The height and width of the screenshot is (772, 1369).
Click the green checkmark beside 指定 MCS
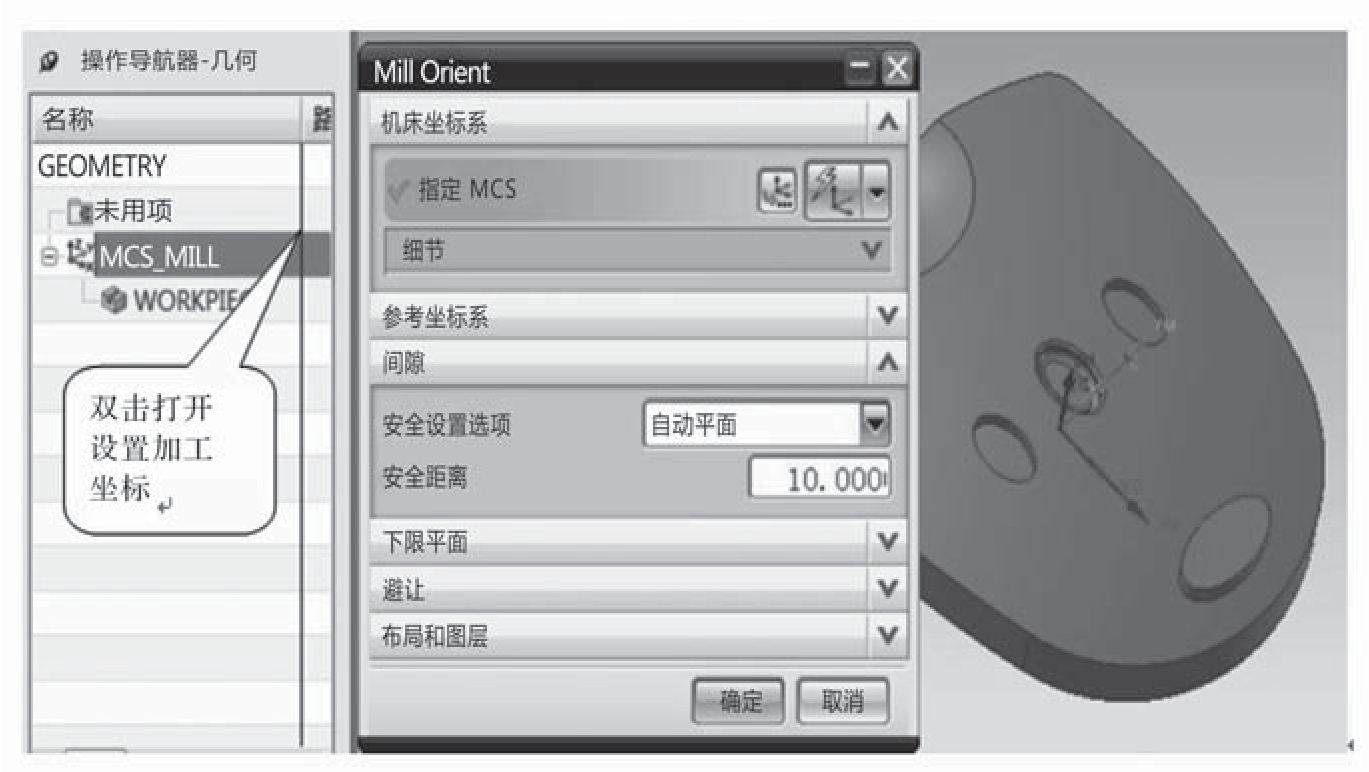pyautogui.click(x=401, y=189)
